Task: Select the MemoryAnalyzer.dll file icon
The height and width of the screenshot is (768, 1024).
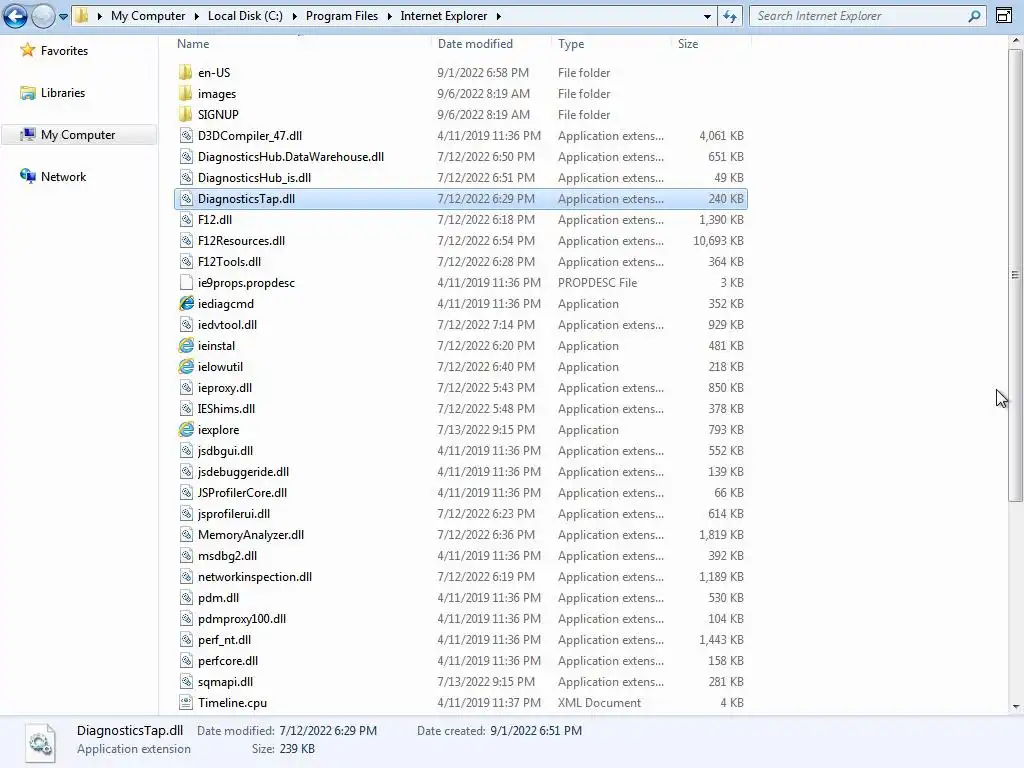Action: click(186, 535)
